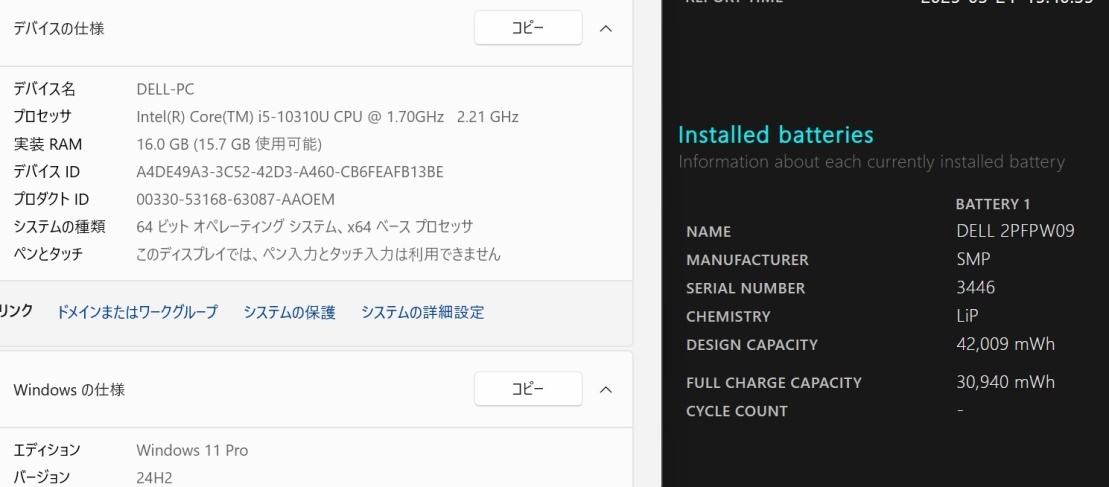1109x487 pixels.
Task: Open ドメインまたはワークグループ link
Action: 137,312
